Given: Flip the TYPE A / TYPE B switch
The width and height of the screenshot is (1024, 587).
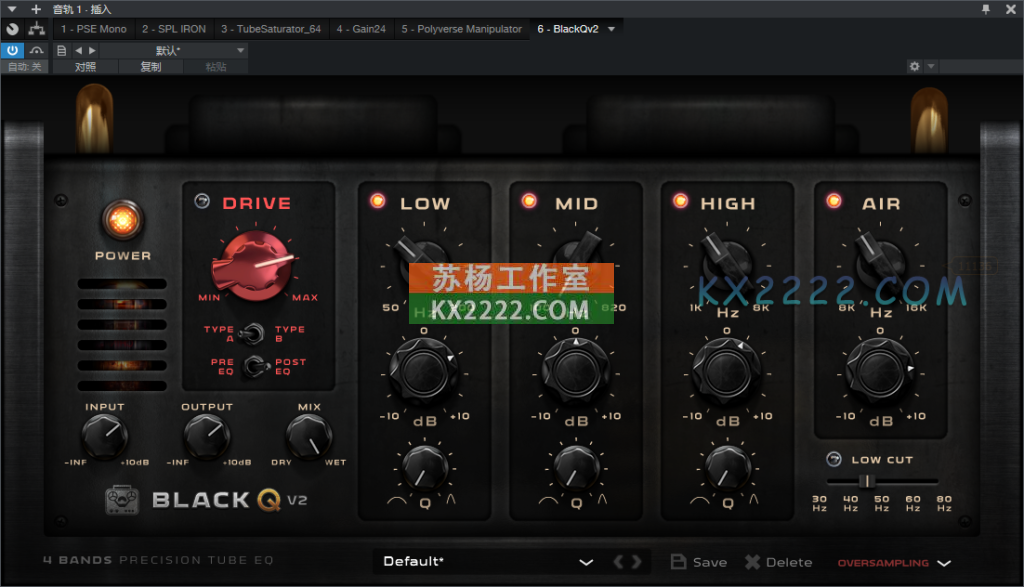Looking at the screenshot, I should click(x=252, y=334).
